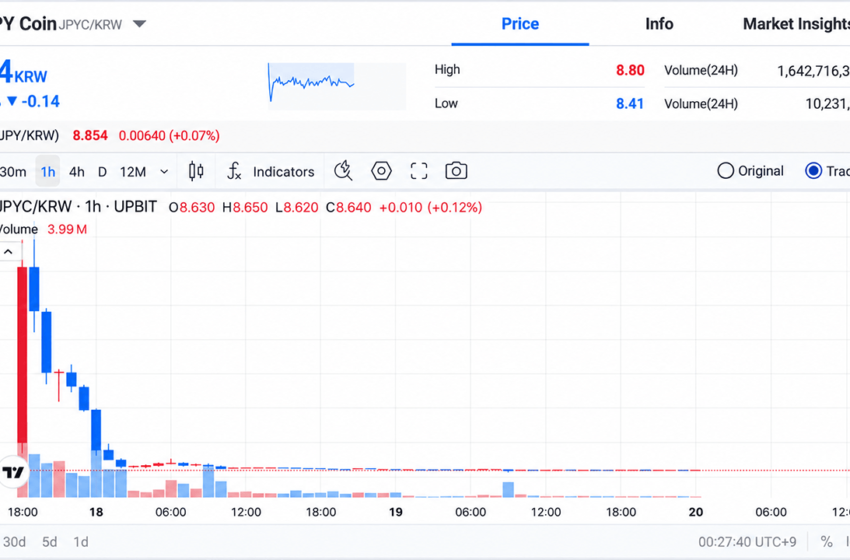Click the 0.00640 (+0.07%) change text
This screenshot has width=850, height=560.
click(169, 136)
